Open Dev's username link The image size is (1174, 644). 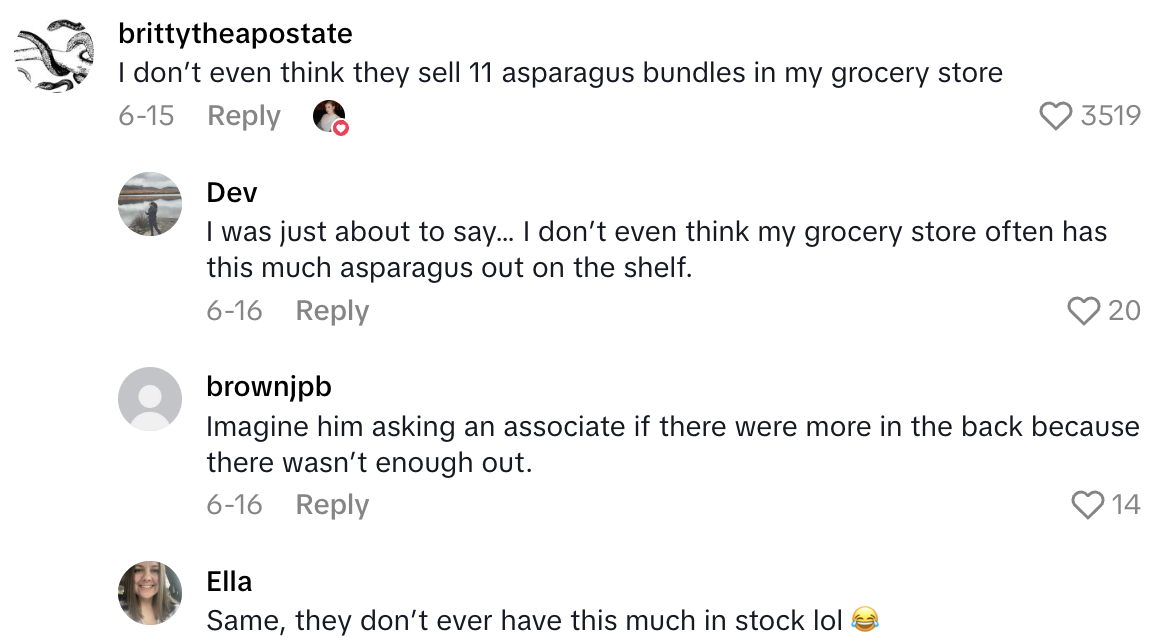click(x=229, y=192)
